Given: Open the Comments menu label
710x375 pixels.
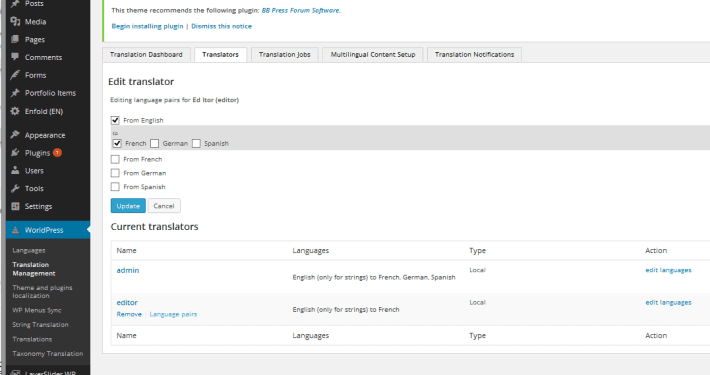Looking at the screenshot, I should click(x=43, y=58).
